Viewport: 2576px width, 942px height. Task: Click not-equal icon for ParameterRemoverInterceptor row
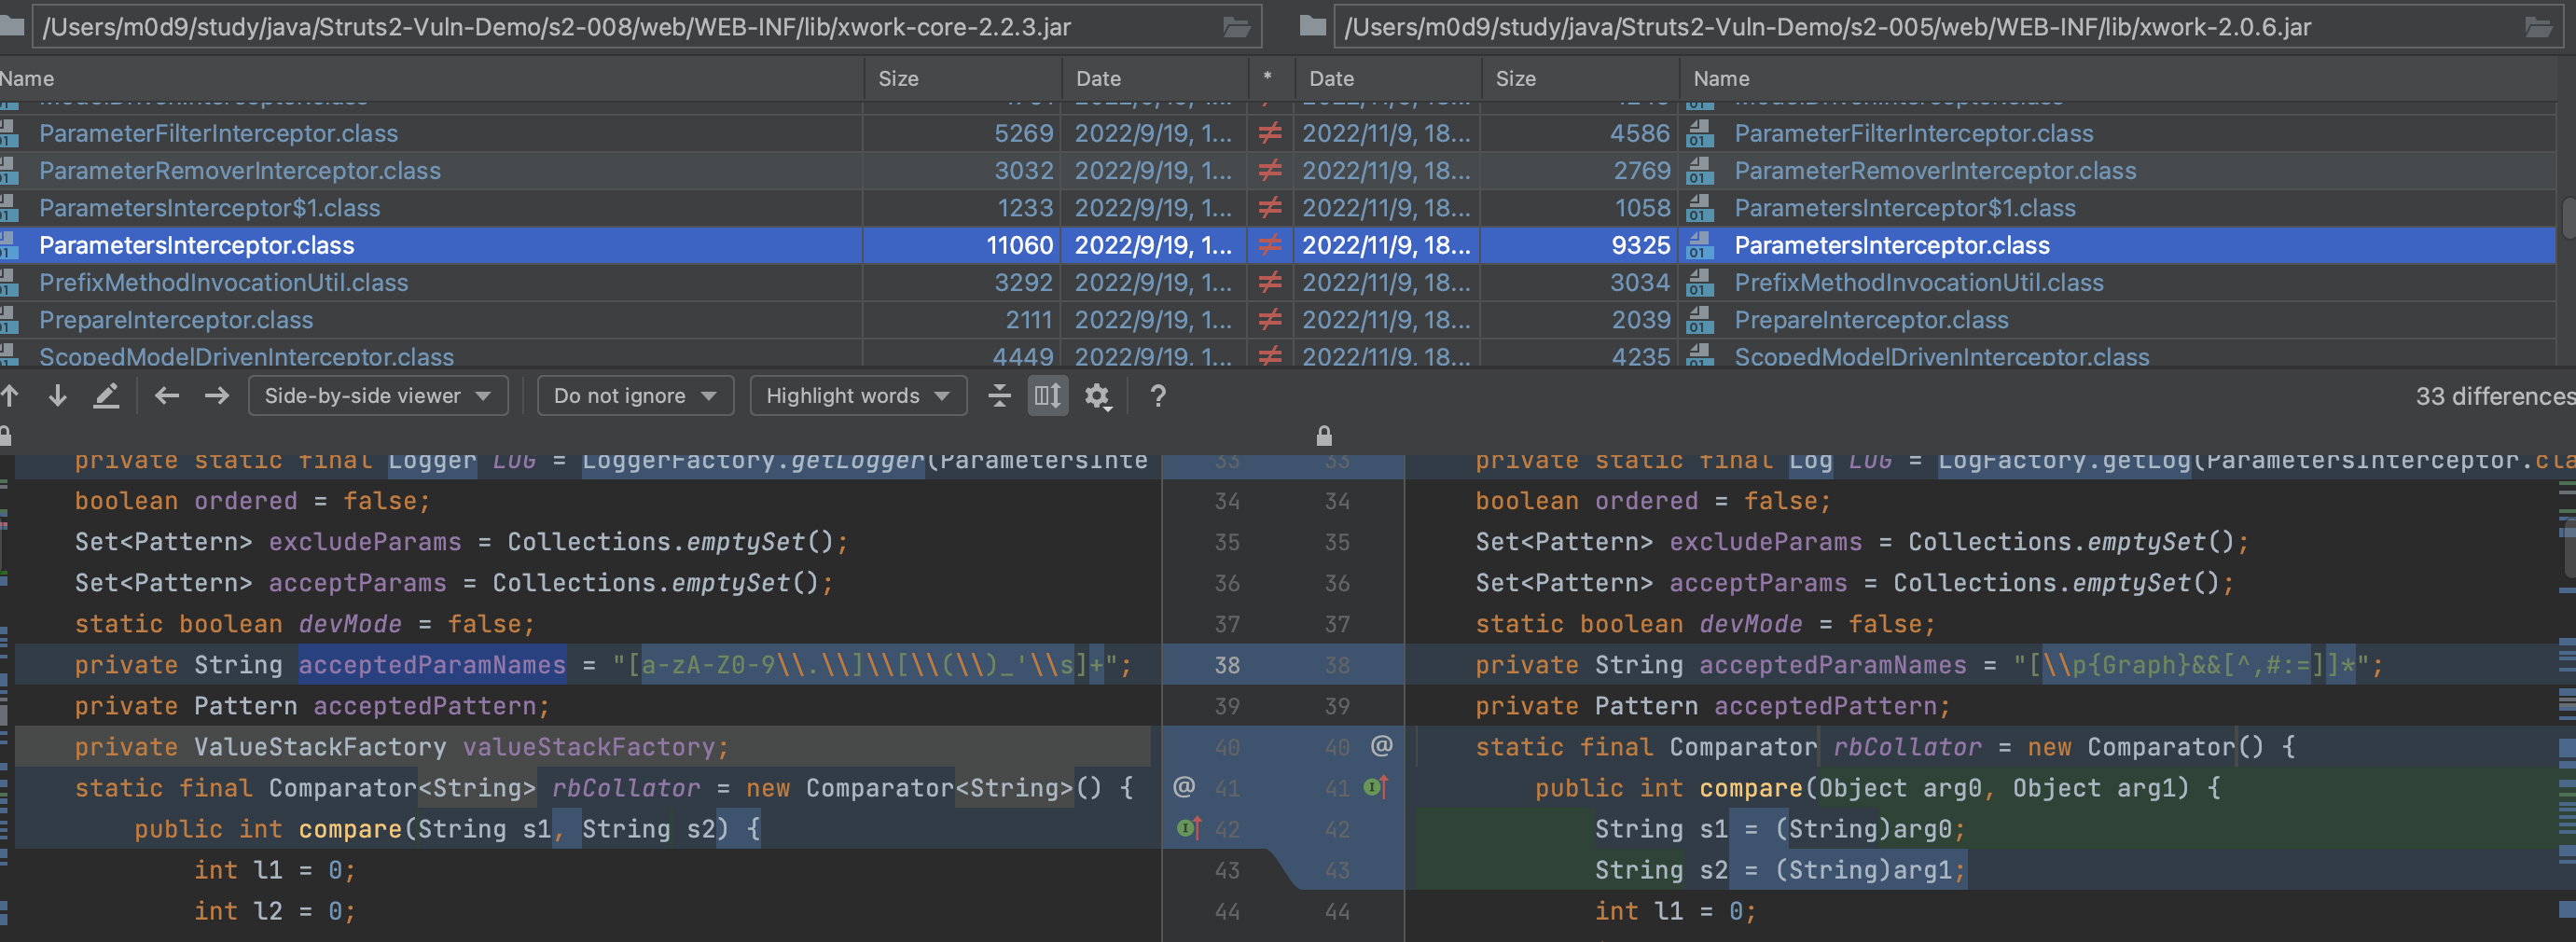click(x=1270, y=171)
